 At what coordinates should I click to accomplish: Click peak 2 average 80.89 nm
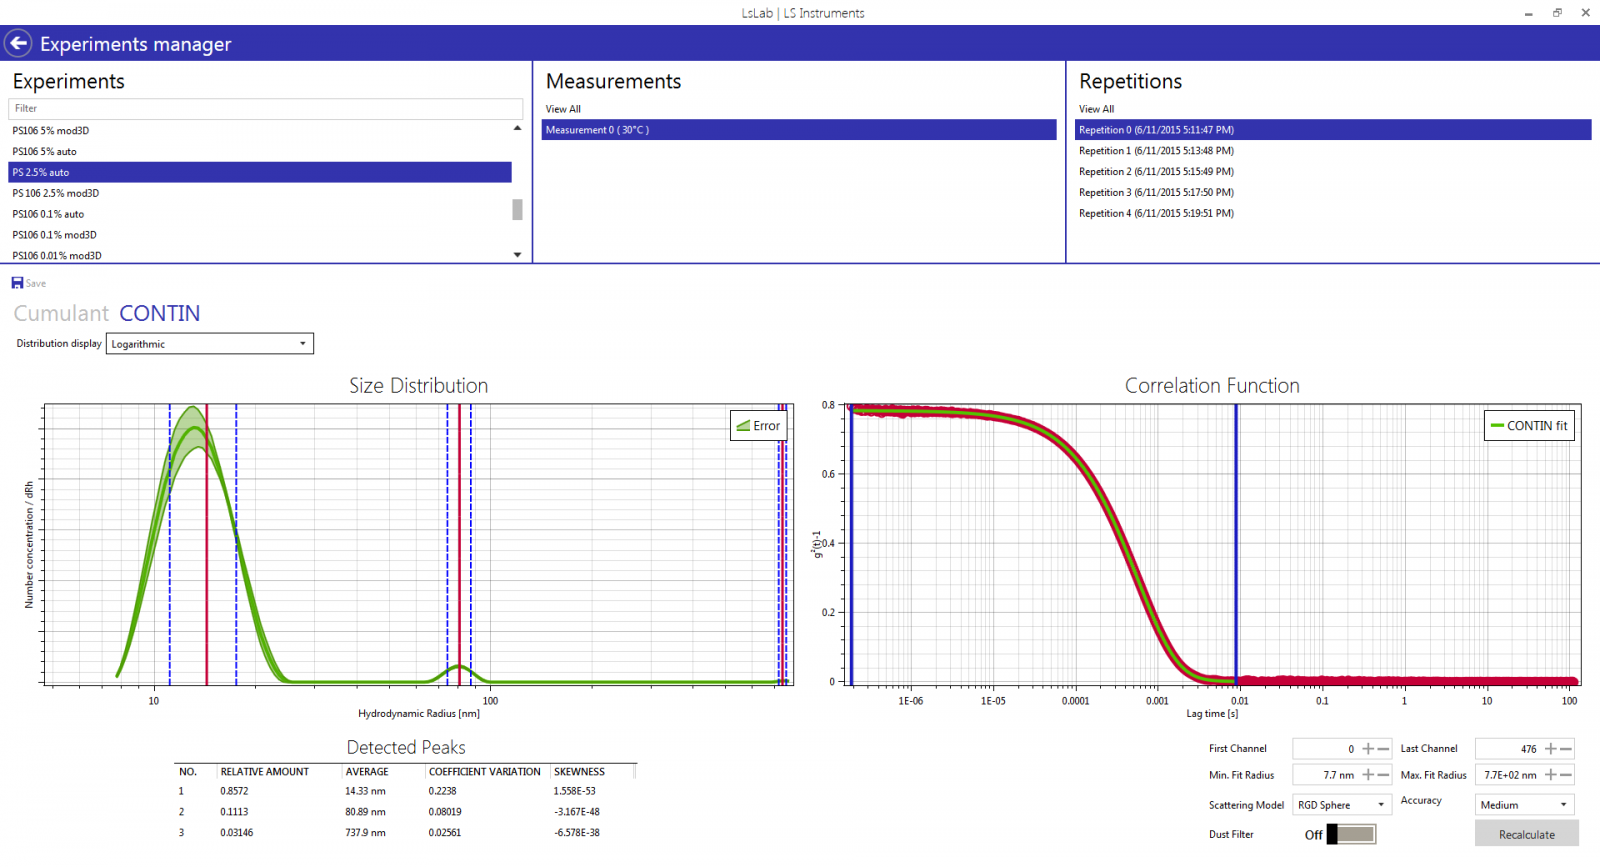pos(365,812)
